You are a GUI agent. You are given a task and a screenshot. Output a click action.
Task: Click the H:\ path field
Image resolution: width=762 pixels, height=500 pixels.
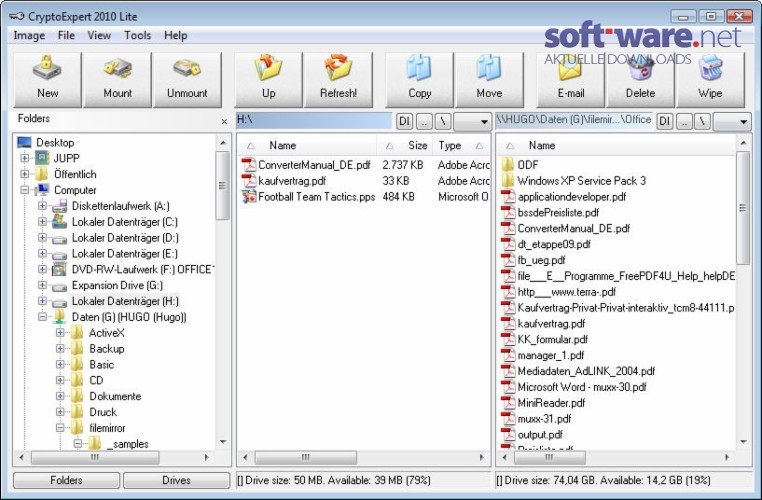click(x=313, y=121)
